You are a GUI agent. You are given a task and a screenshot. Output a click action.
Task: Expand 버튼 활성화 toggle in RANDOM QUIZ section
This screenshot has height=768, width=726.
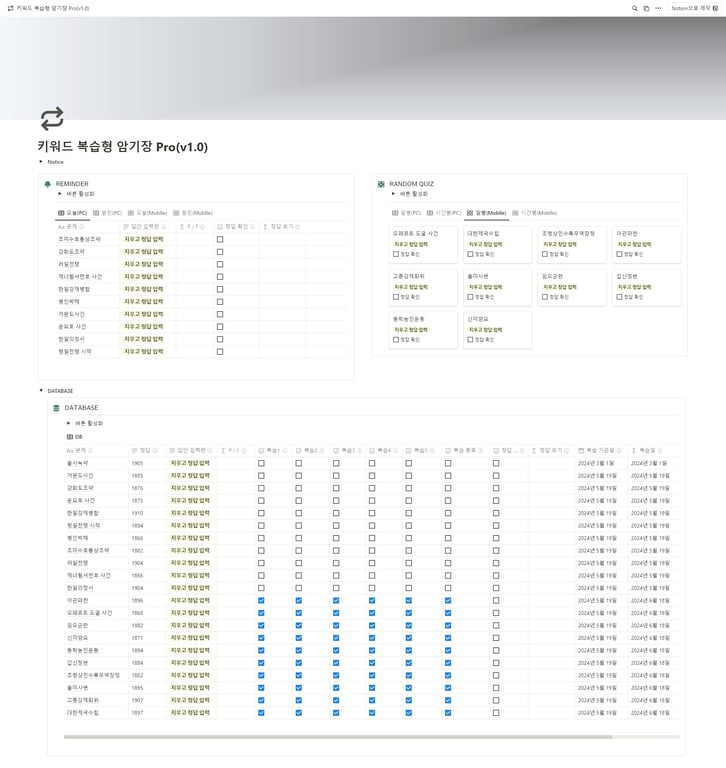click(393, 194)
